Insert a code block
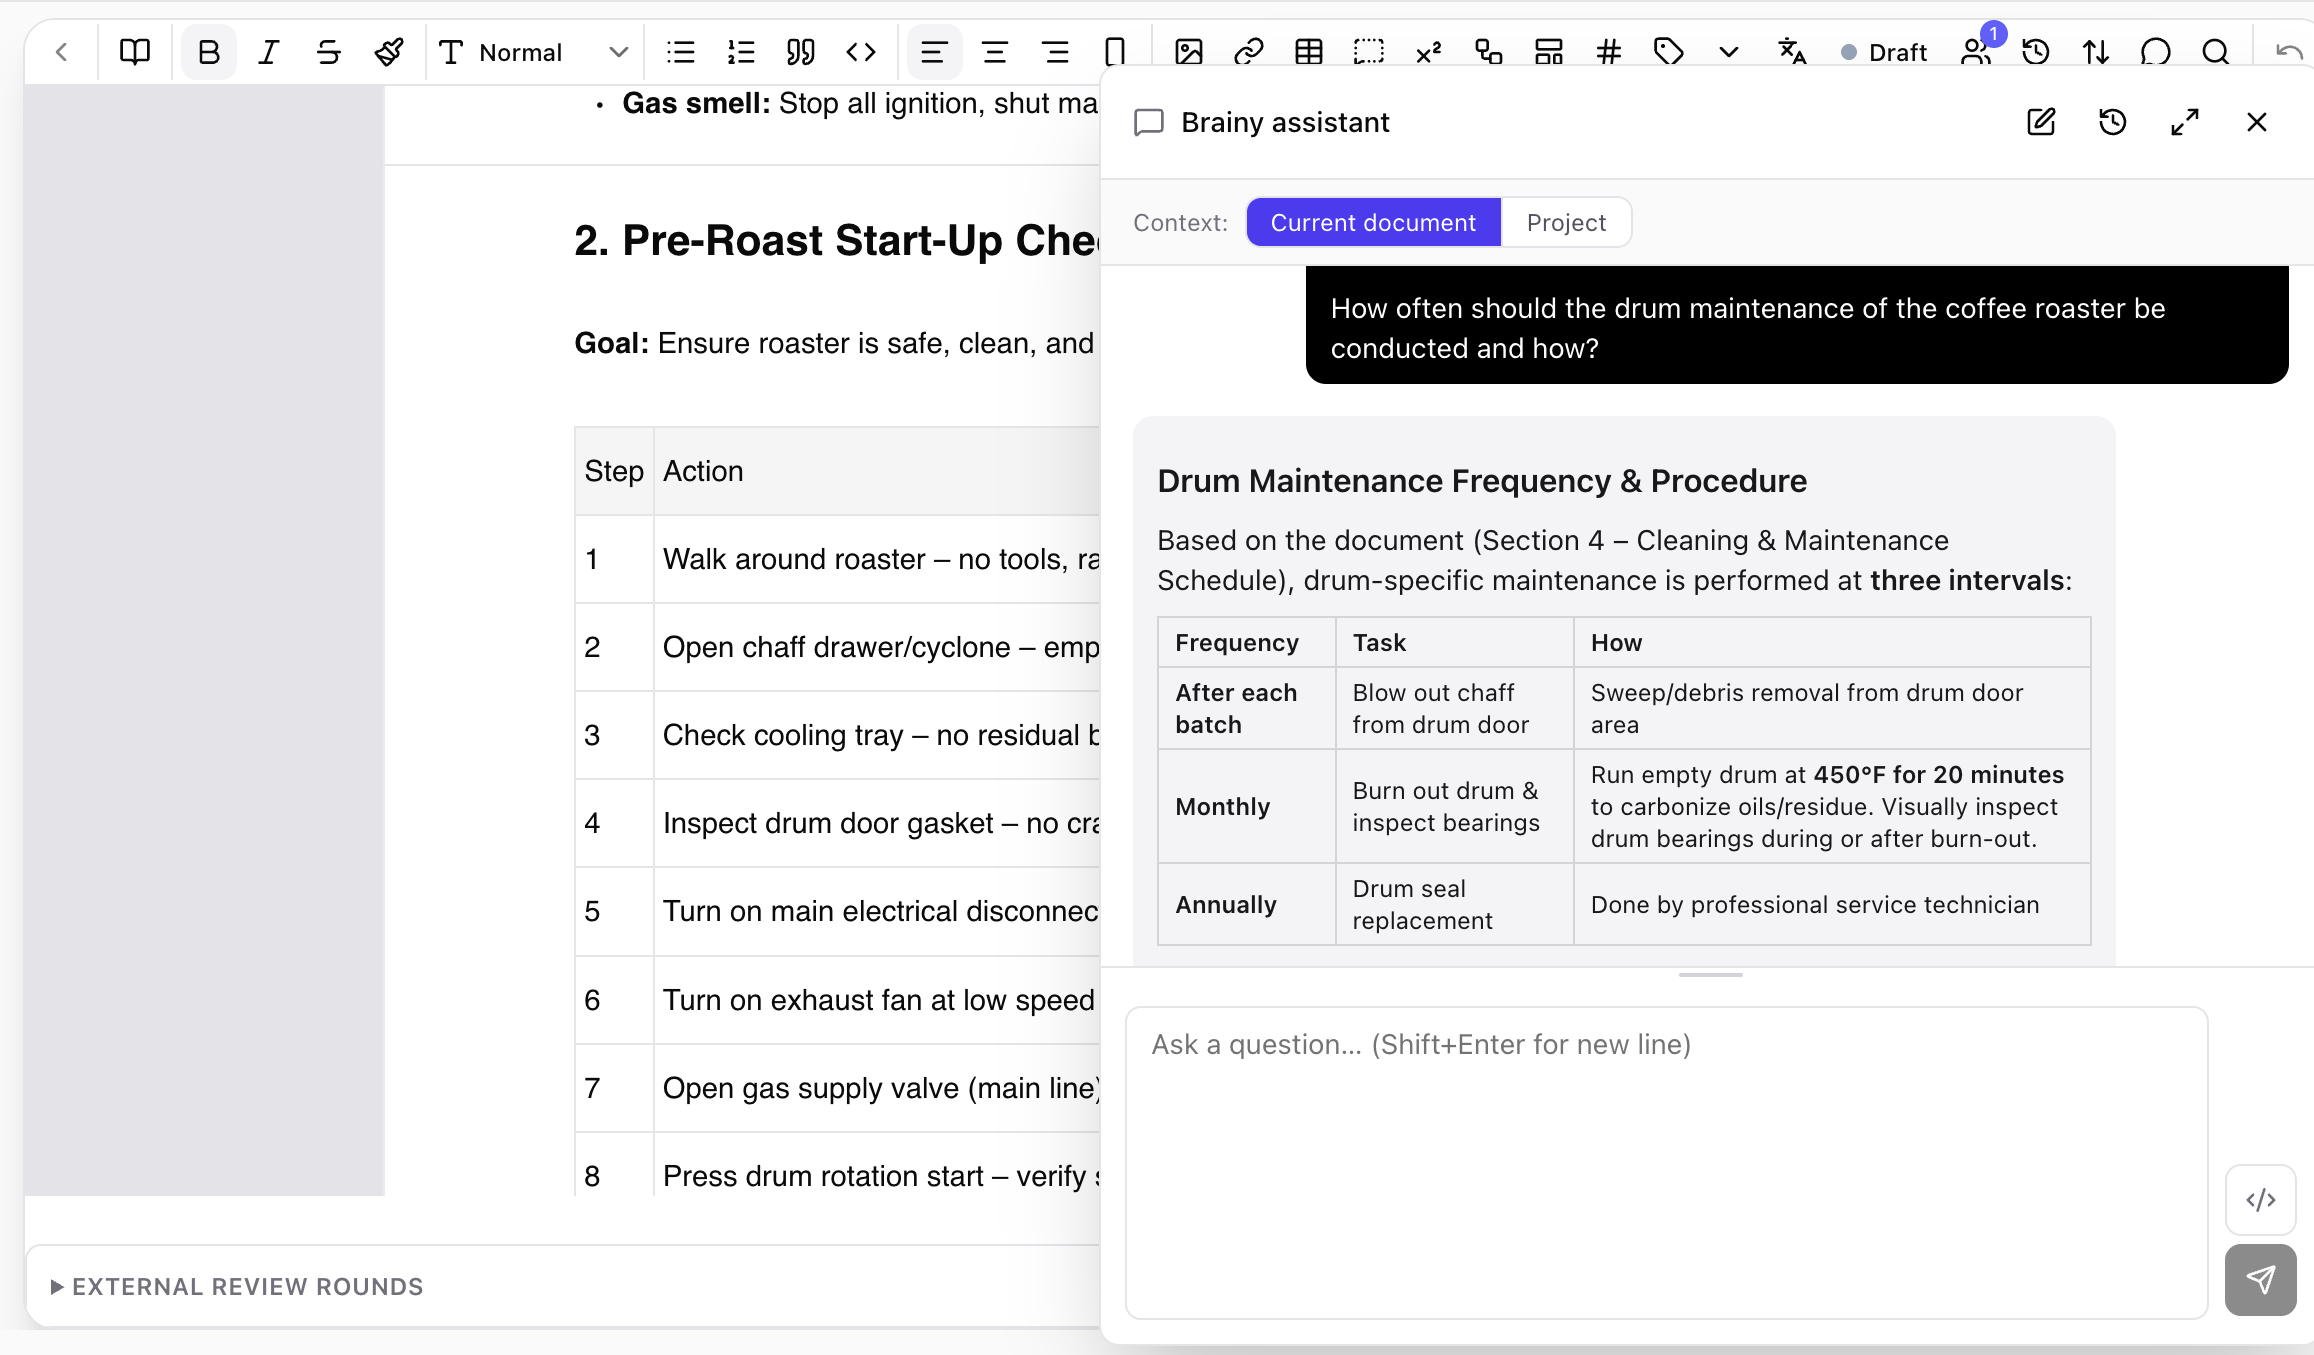This screenshot has height=1355, width=2314. (861, 52)
